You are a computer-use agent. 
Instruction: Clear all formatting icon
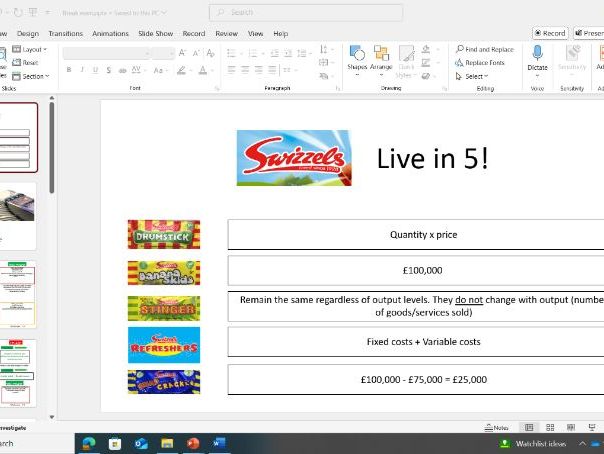210,53
